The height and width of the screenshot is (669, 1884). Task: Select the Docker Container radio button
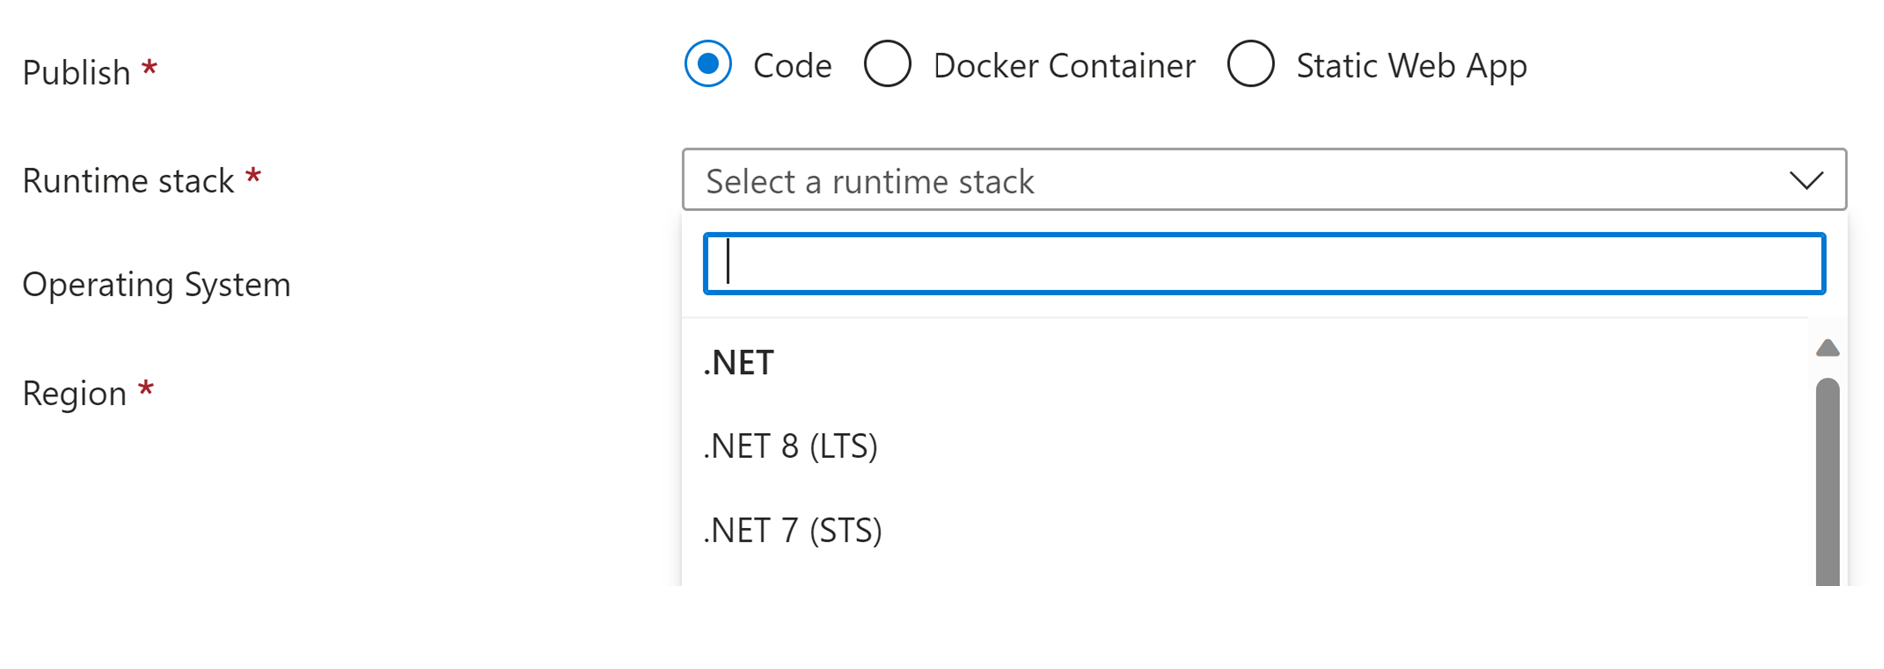pos(887,64)
